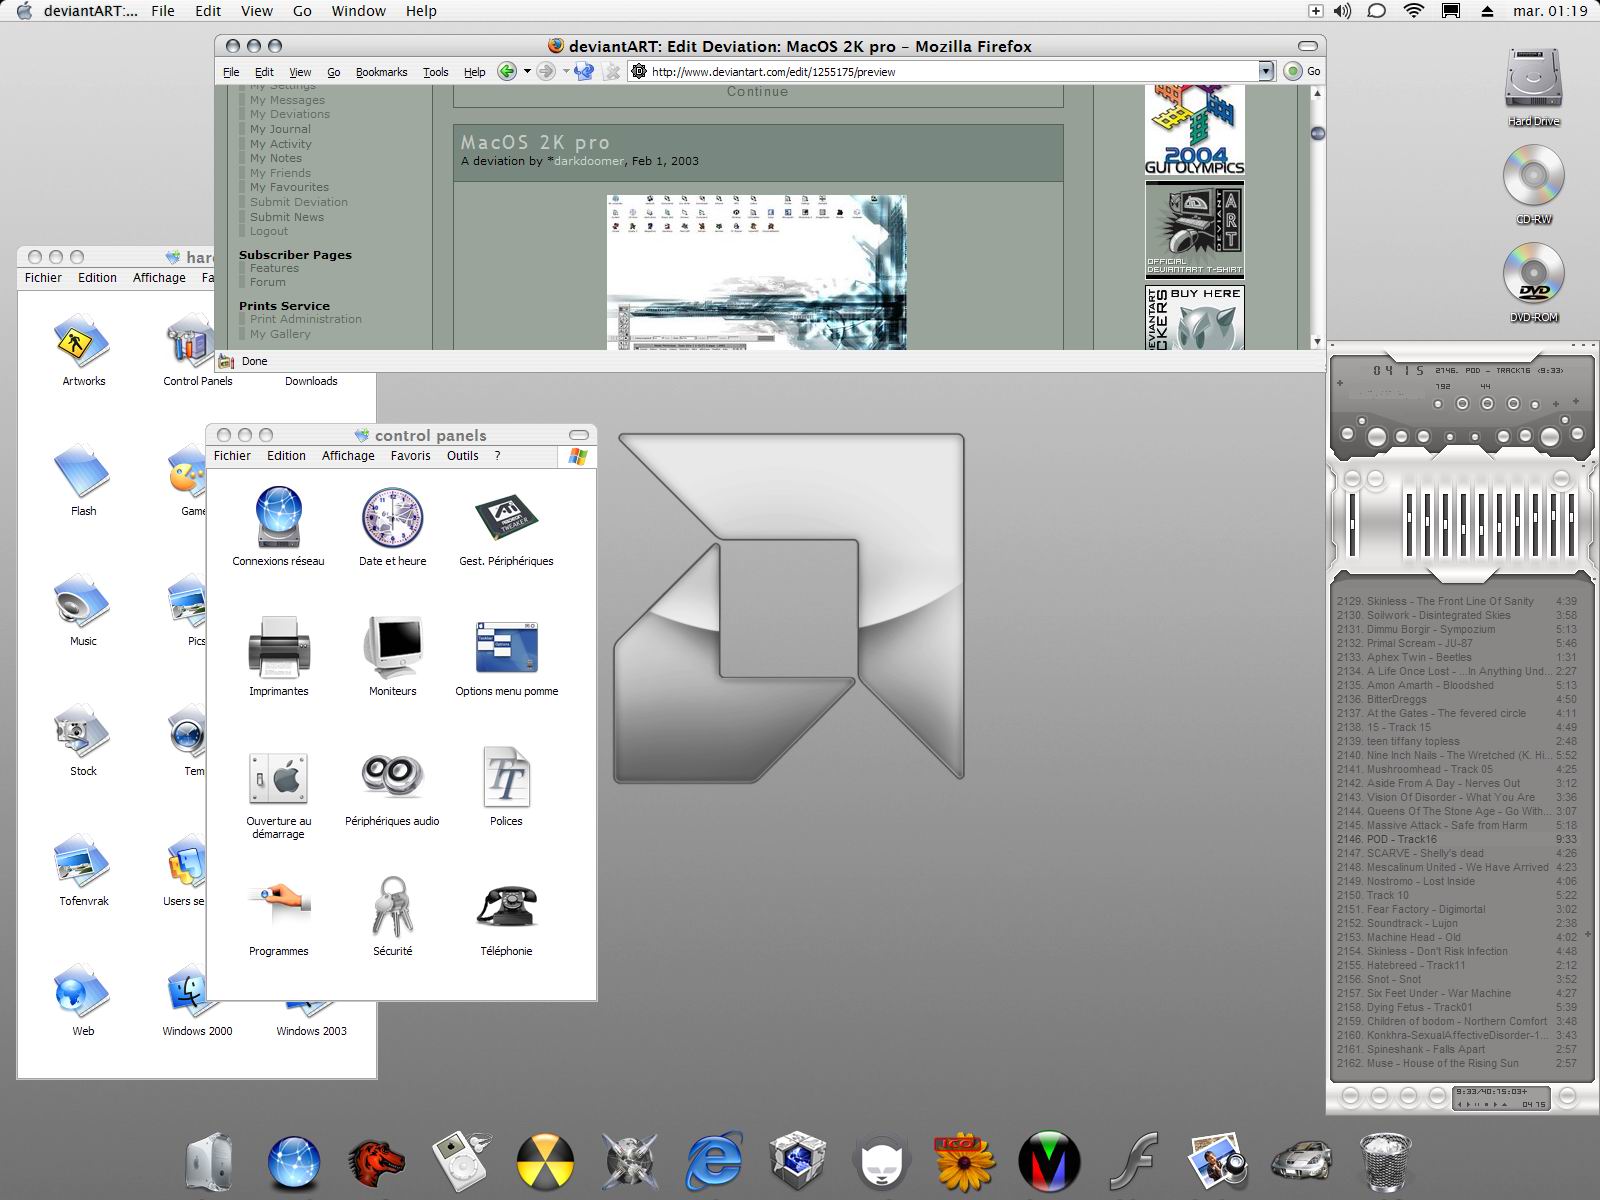Open the Flash folder
The height and width of the screenshot is (1200, 1600).
point(83,472)
